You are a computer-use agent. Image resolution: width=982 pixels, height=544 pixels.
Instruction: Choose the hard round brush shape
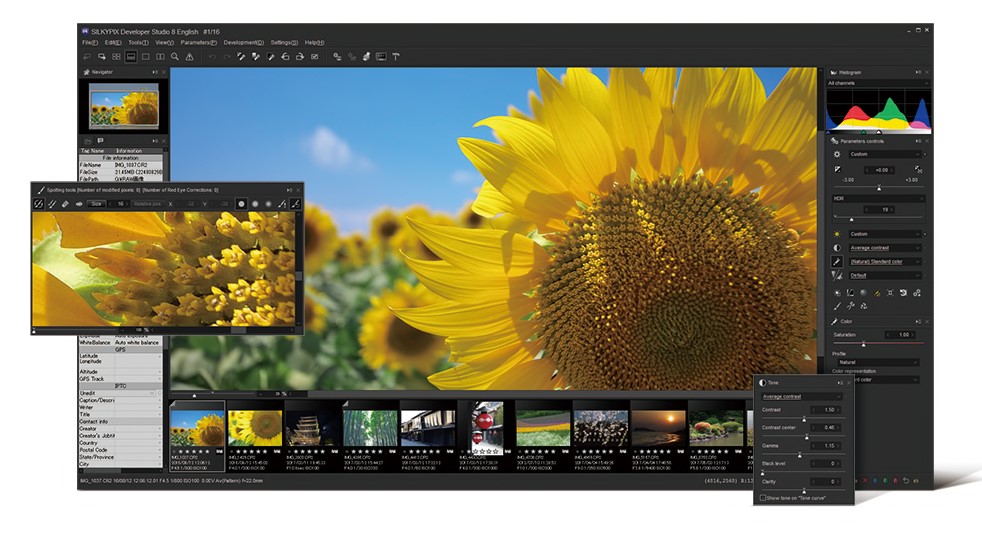click(x=241, y=203)
